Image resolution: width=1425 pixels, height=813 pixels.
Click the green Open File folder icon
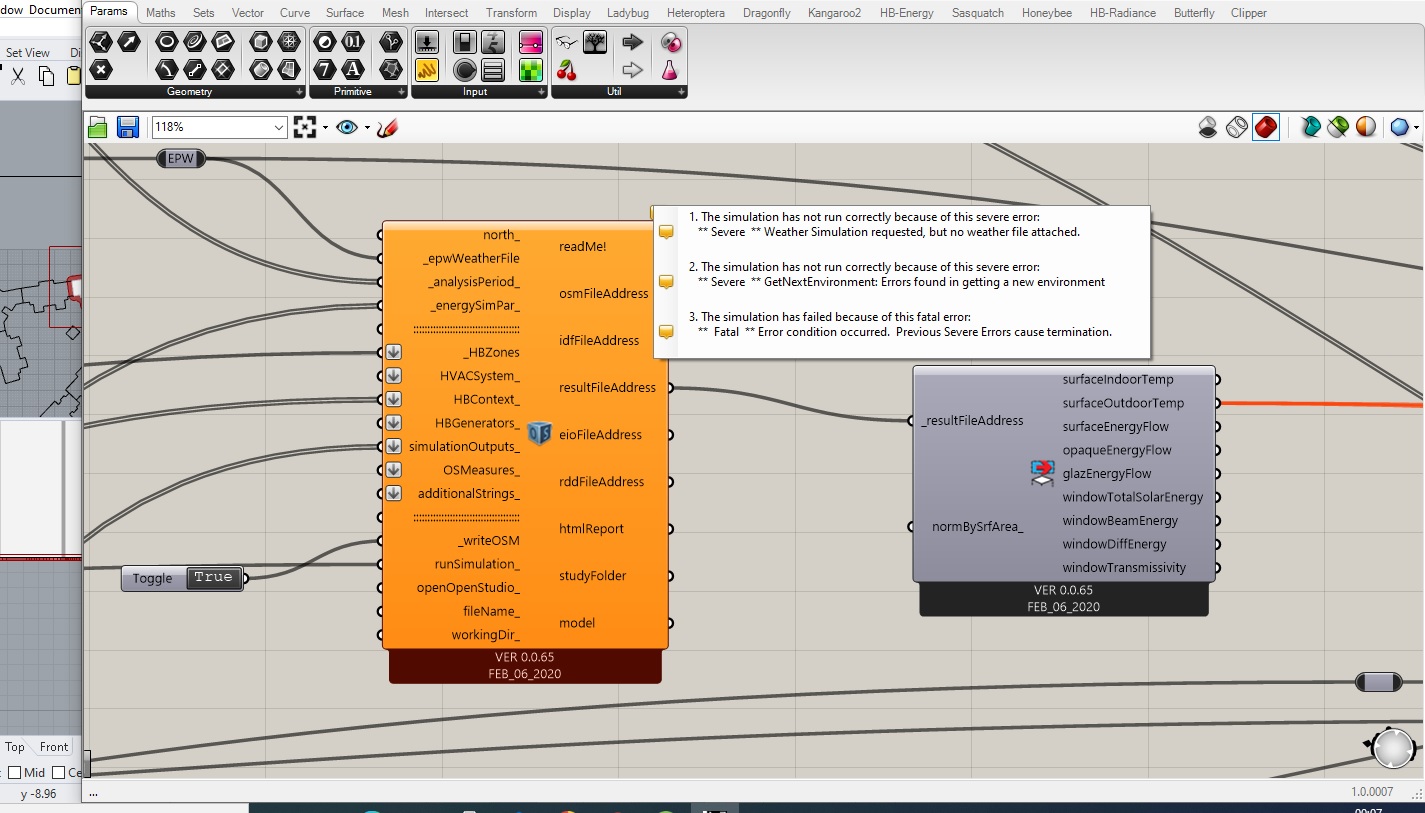point(97,127)
